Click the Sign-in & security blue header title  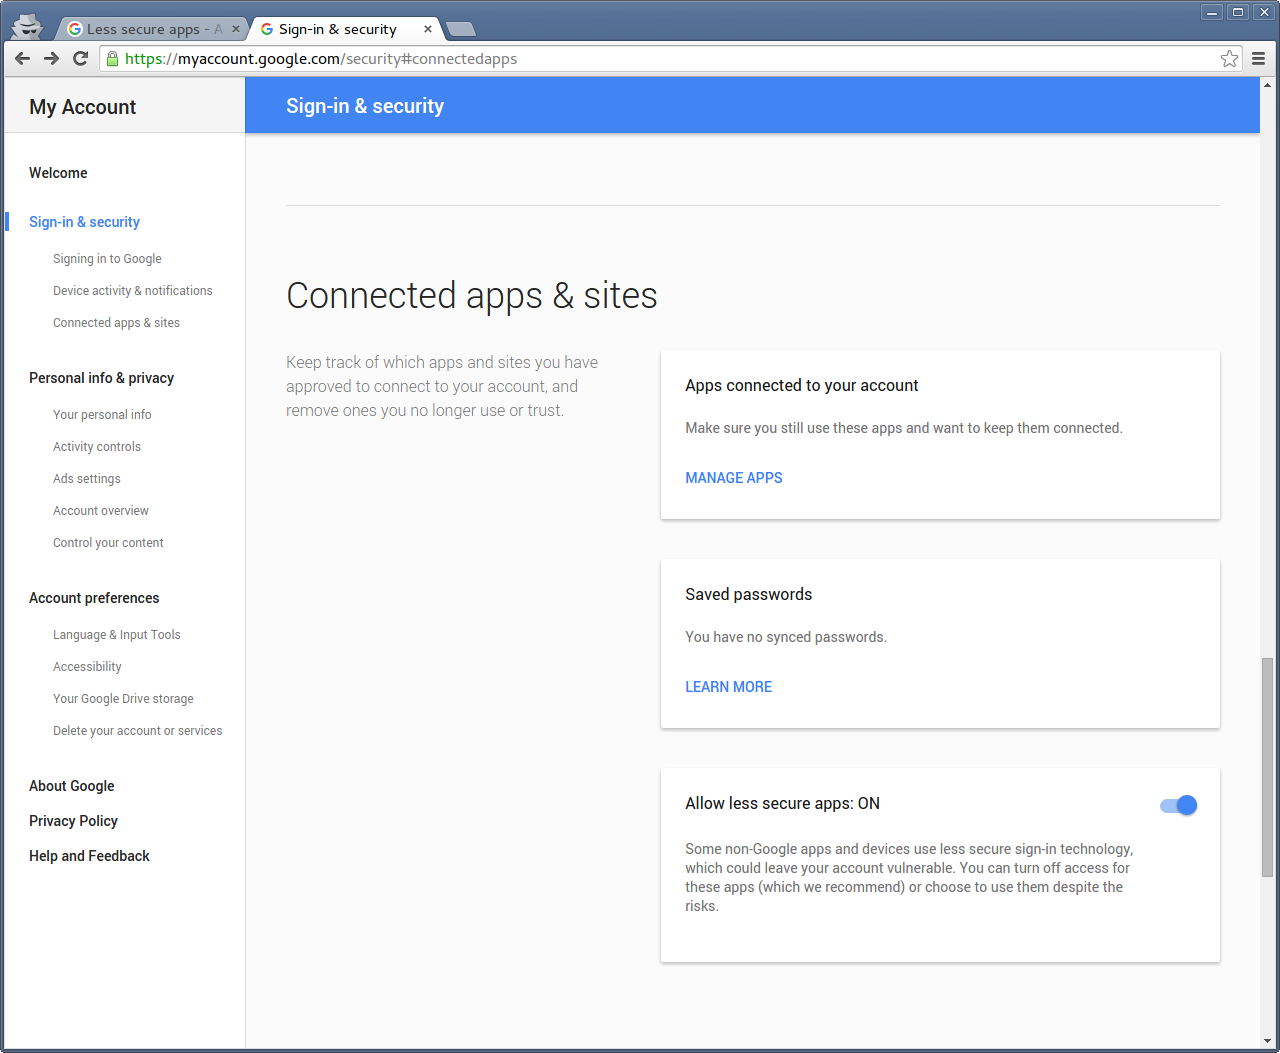(x=365, y=106)
